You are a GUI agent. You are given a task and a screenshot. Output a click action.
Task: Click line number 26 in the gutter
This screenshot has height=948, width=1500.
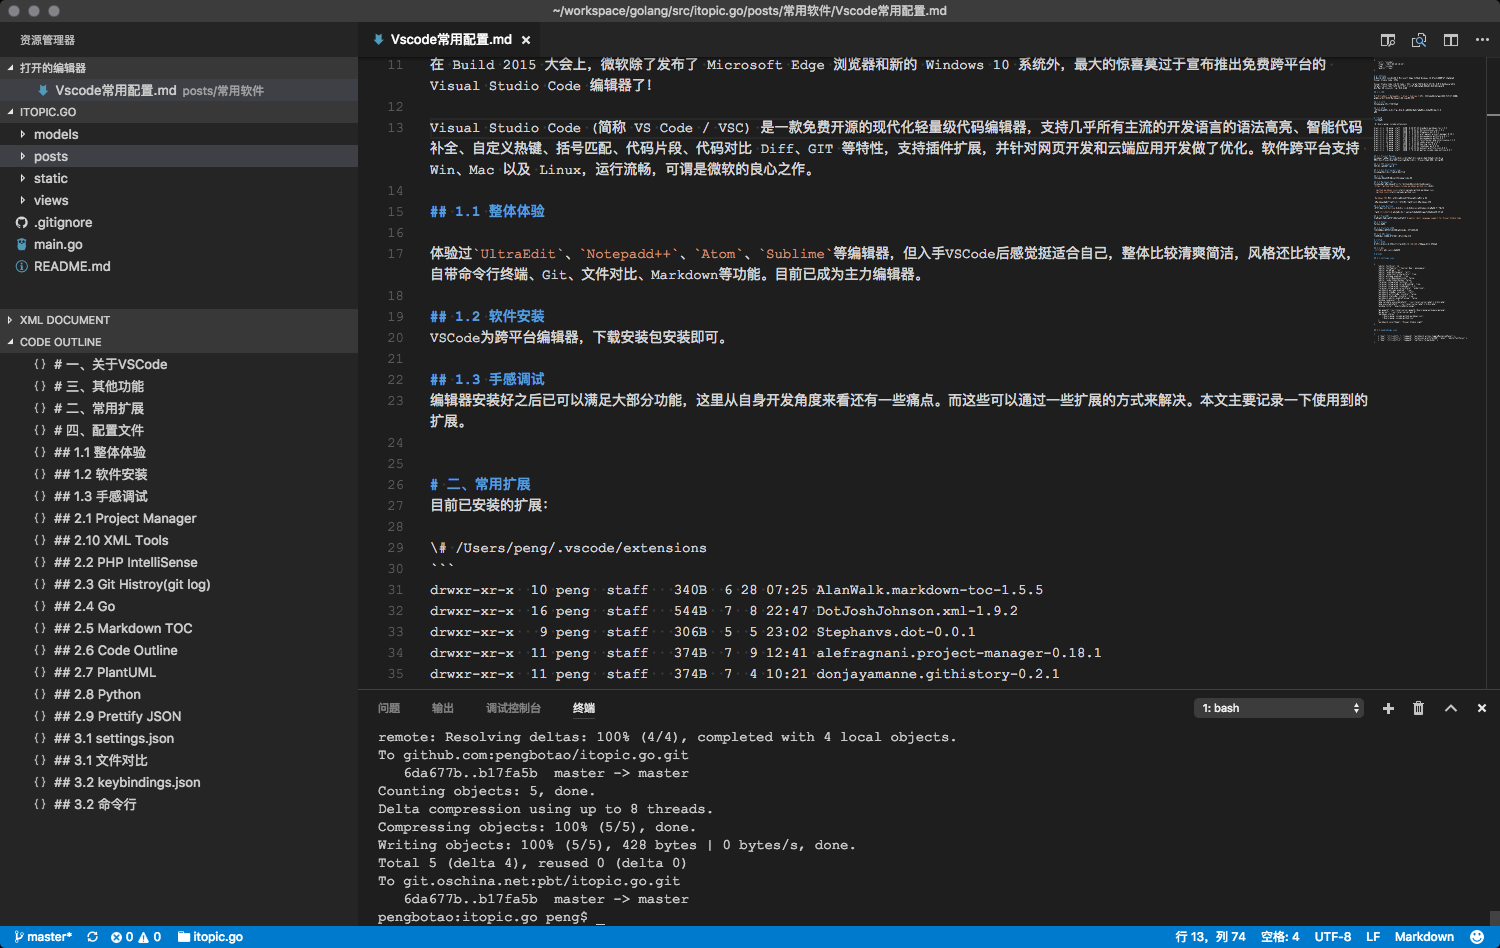pyautogui.click(x=396, y=484)
